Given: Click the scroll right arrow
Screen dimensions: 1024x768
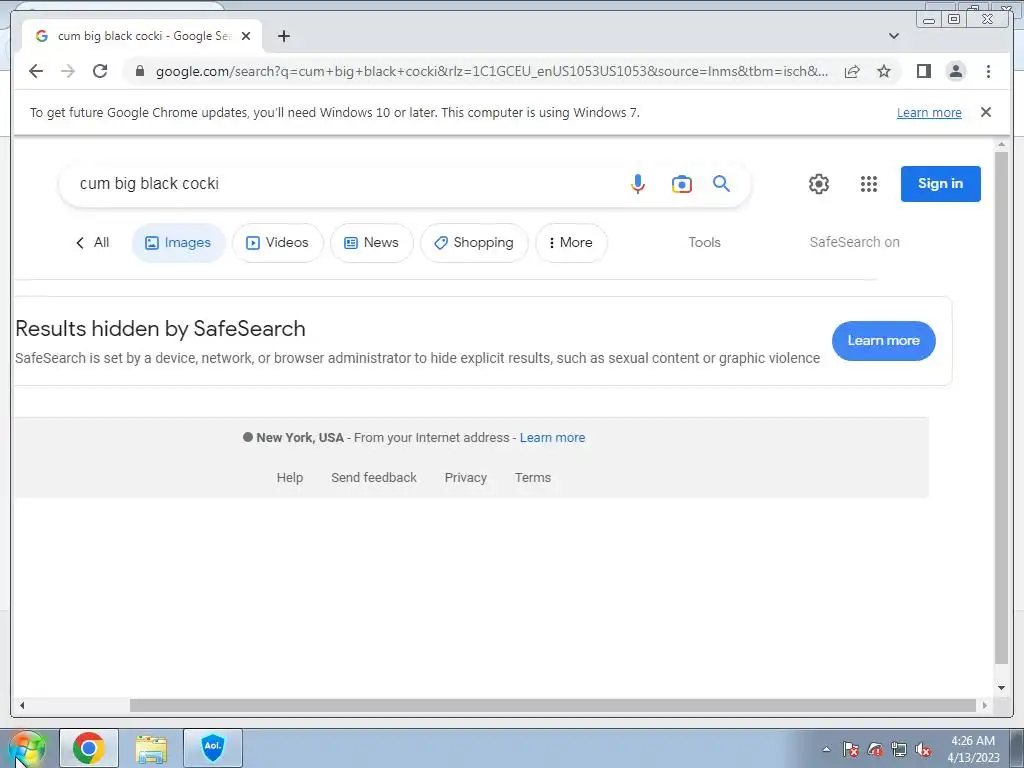Looking at the screenshot, I should click(x=985, y=705).
